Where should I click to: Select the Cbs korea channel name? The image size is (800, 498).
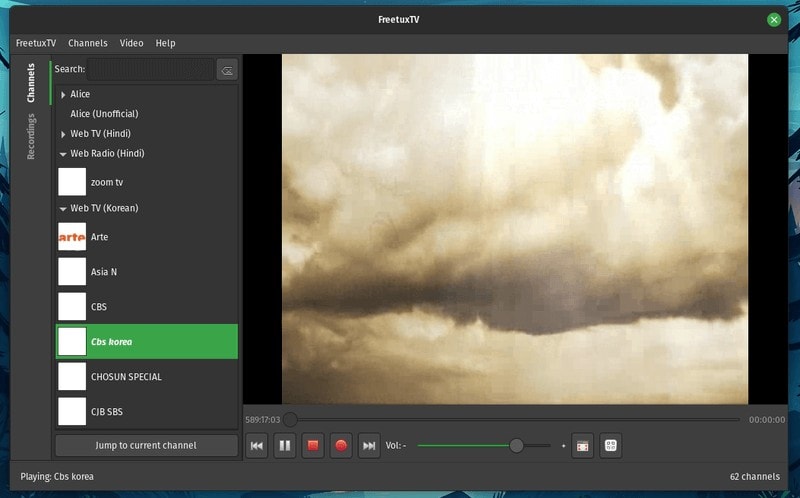pos(111,342)
